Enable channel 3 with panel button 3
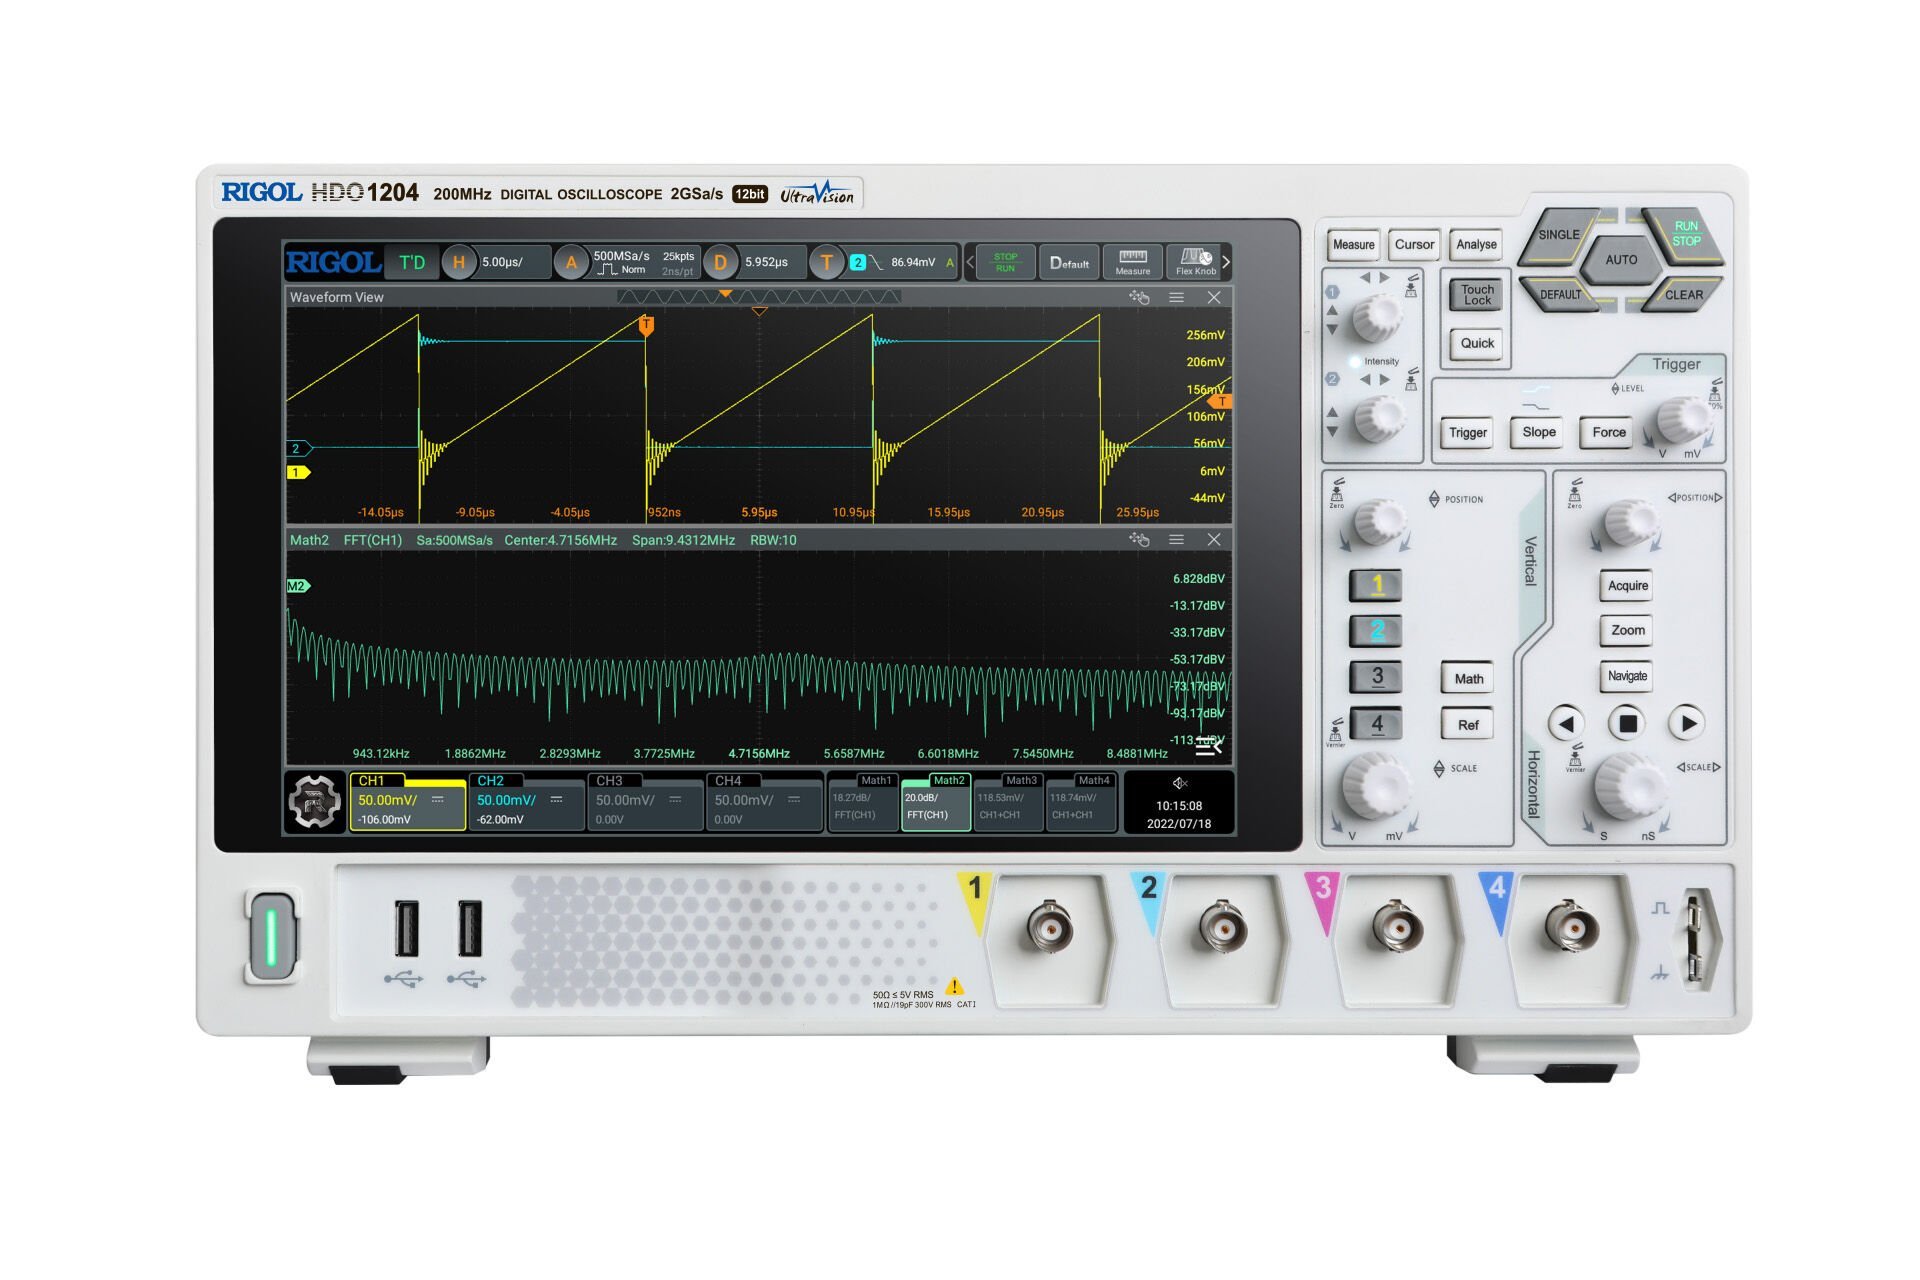Screen dimensions: 1920x1280 tap(1375, 677)
